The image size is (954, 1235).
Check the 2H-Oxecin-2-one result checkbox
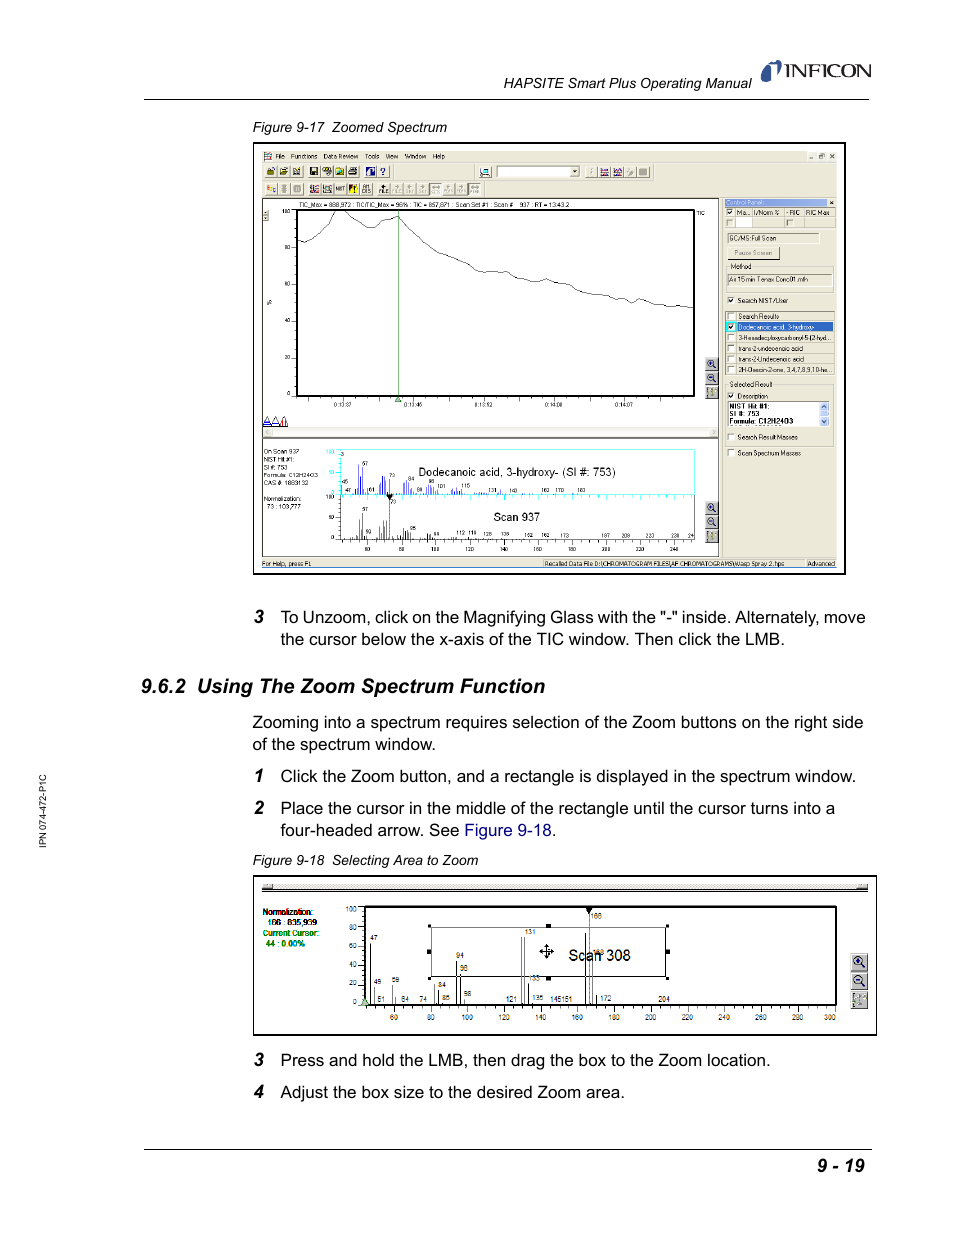(x=731, y=369)
